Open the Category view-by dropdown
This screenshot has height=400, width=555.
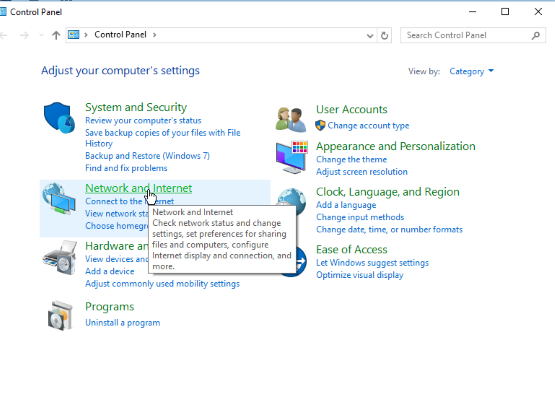[x=471, y=71]
